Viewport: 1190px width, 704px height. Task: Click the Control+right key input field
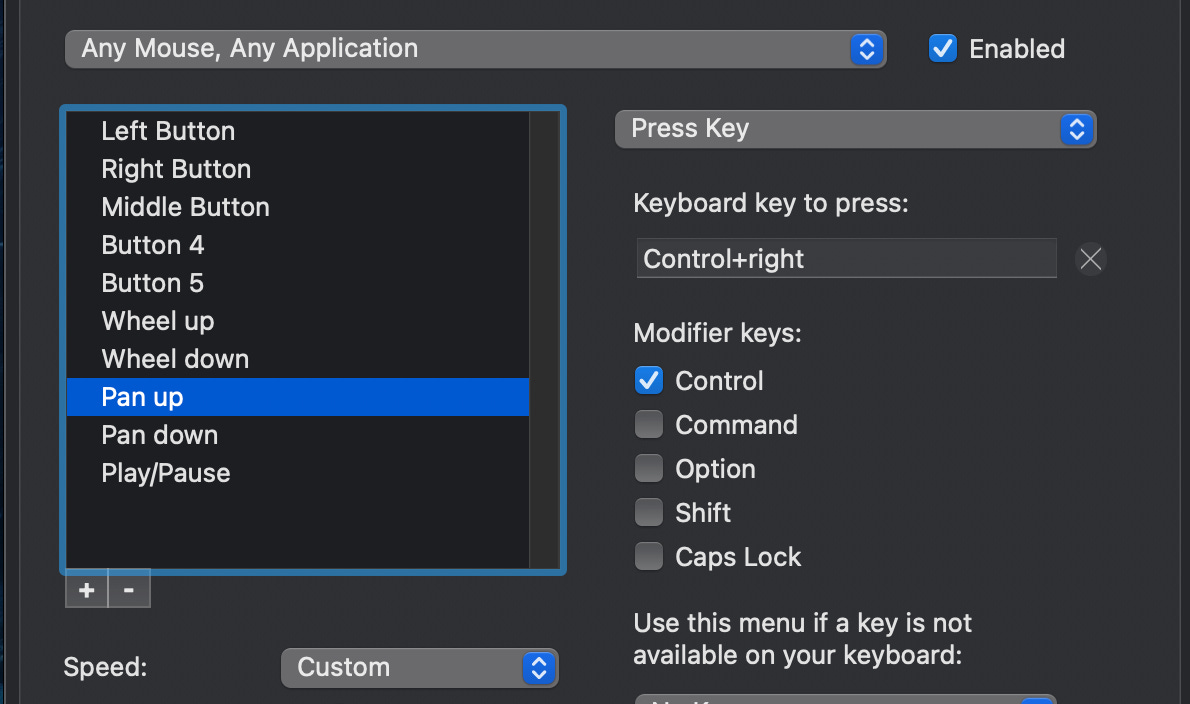[x=845, y=260]
